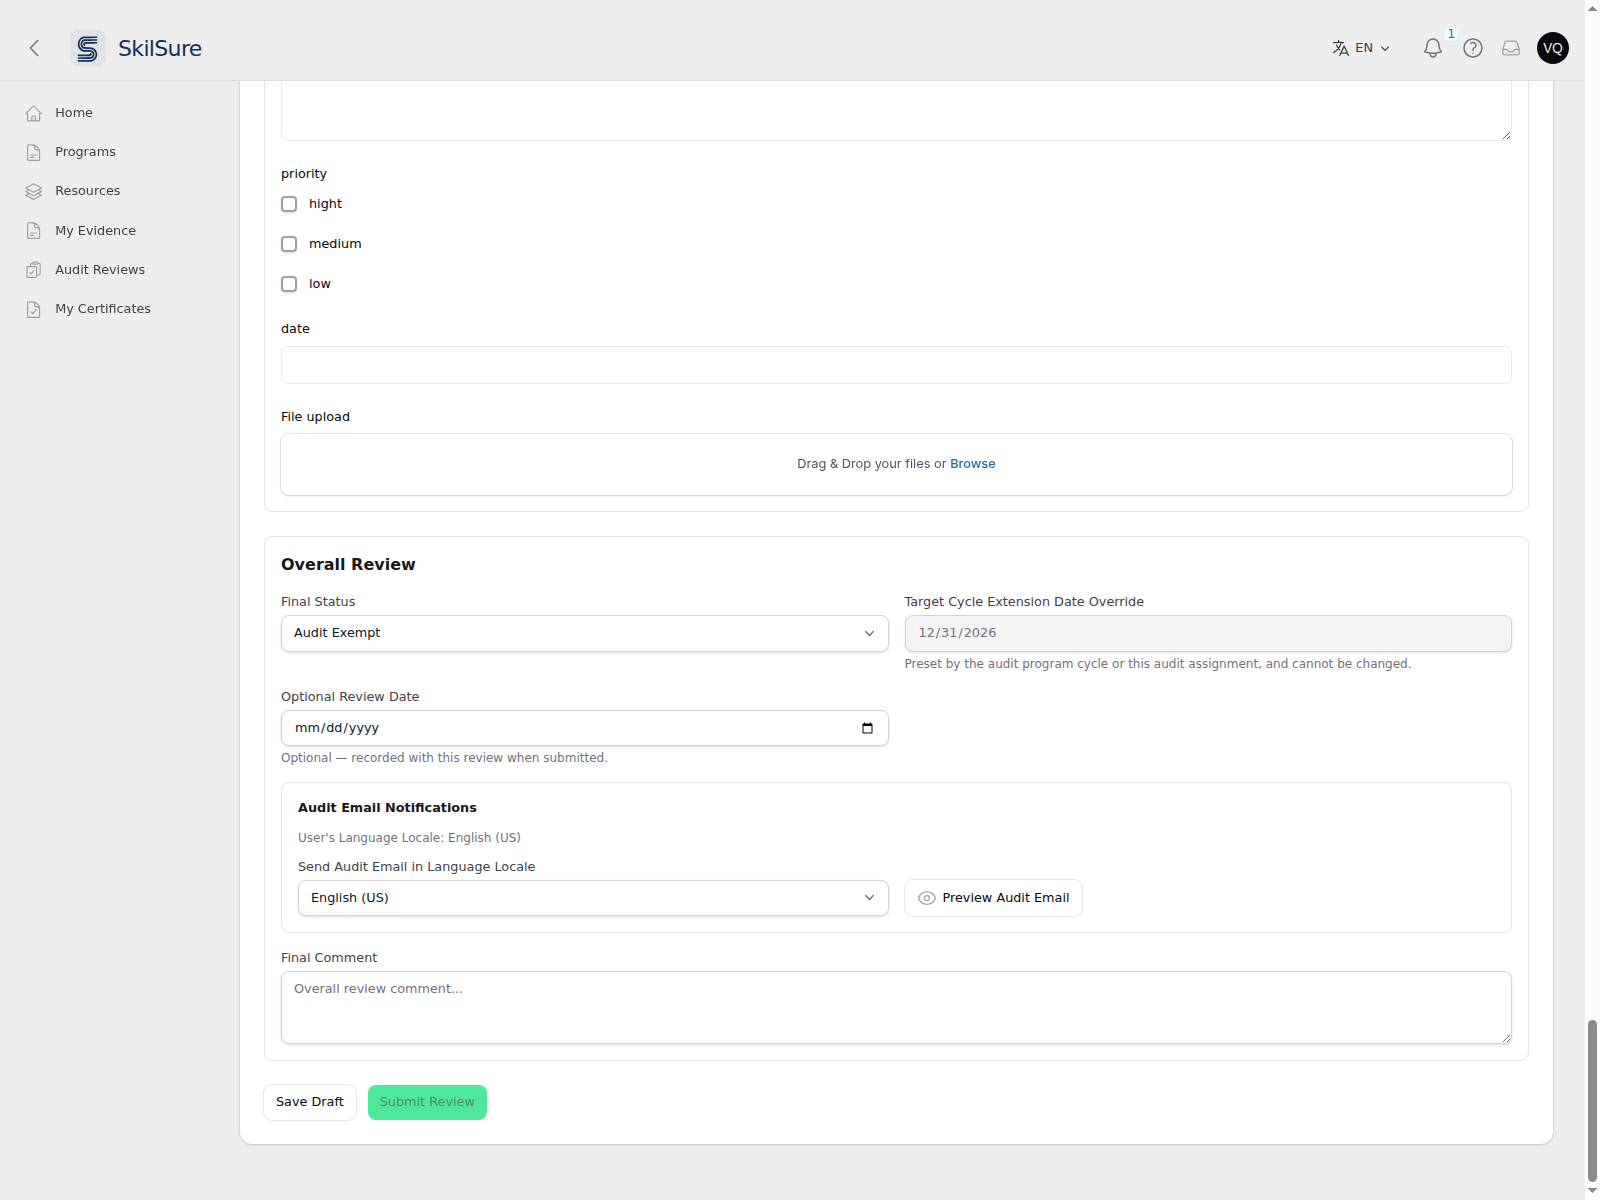
Task: Open the Final Status dropdown
Action: coord(585,633)
